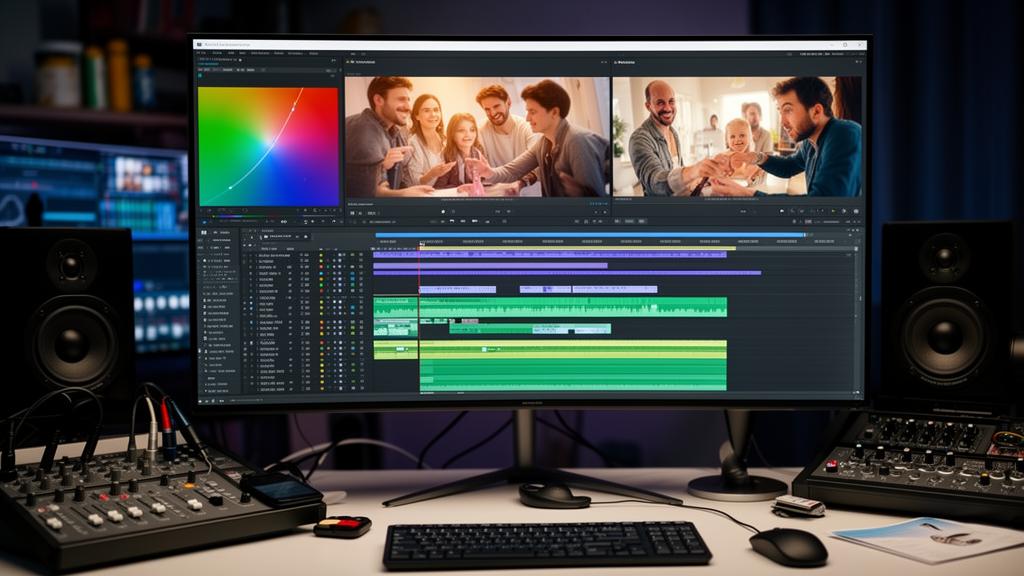Select the large green audio waveform clip
Screen dimensions: 1024x576
point(573,307)
